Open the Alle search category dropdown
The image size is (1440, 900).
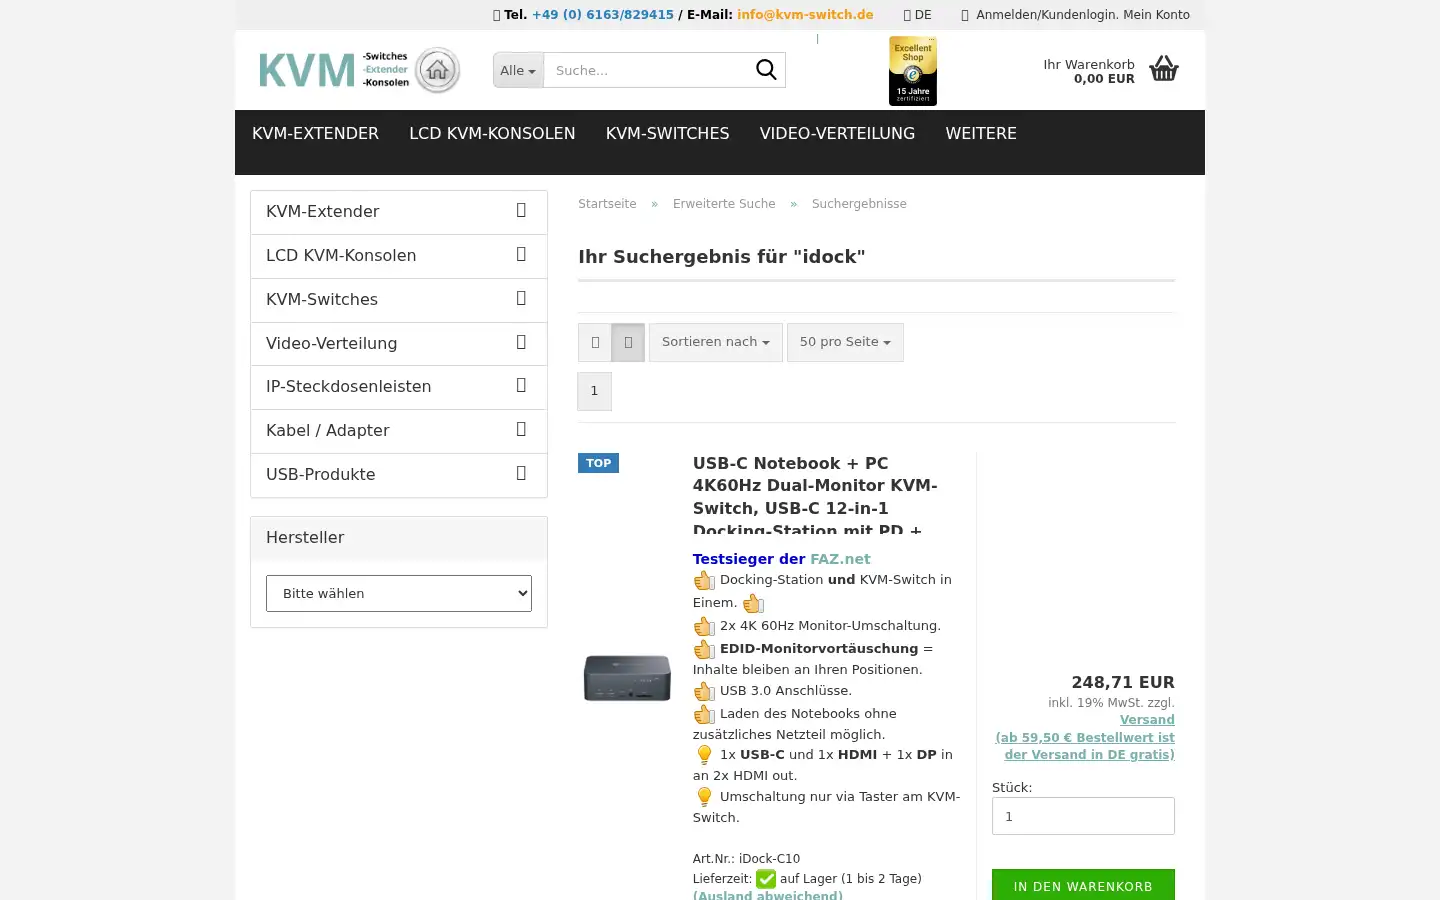tap(518, 70)
